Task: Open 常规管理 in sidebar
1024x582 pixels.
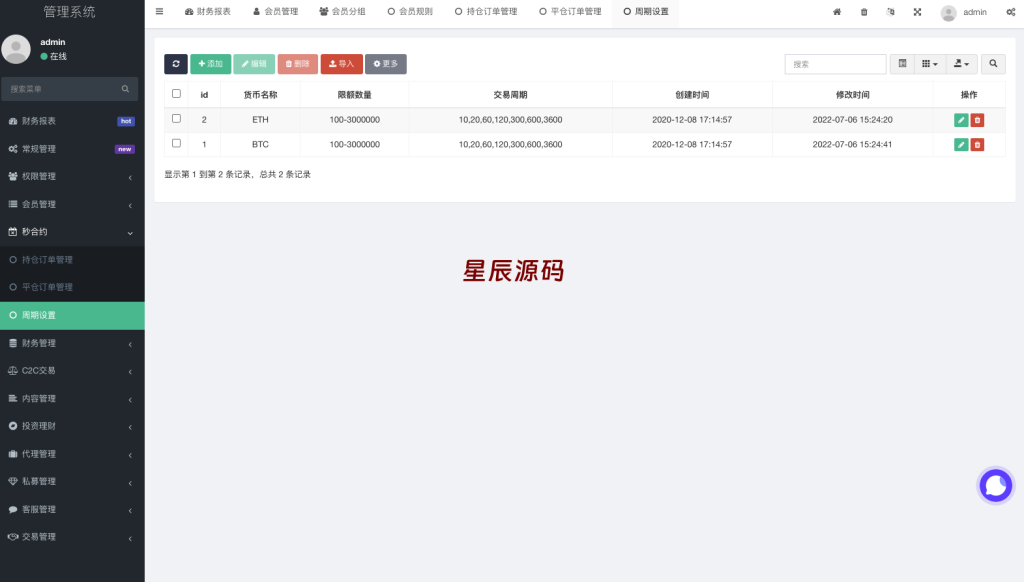Action: [x=72, y=149]
